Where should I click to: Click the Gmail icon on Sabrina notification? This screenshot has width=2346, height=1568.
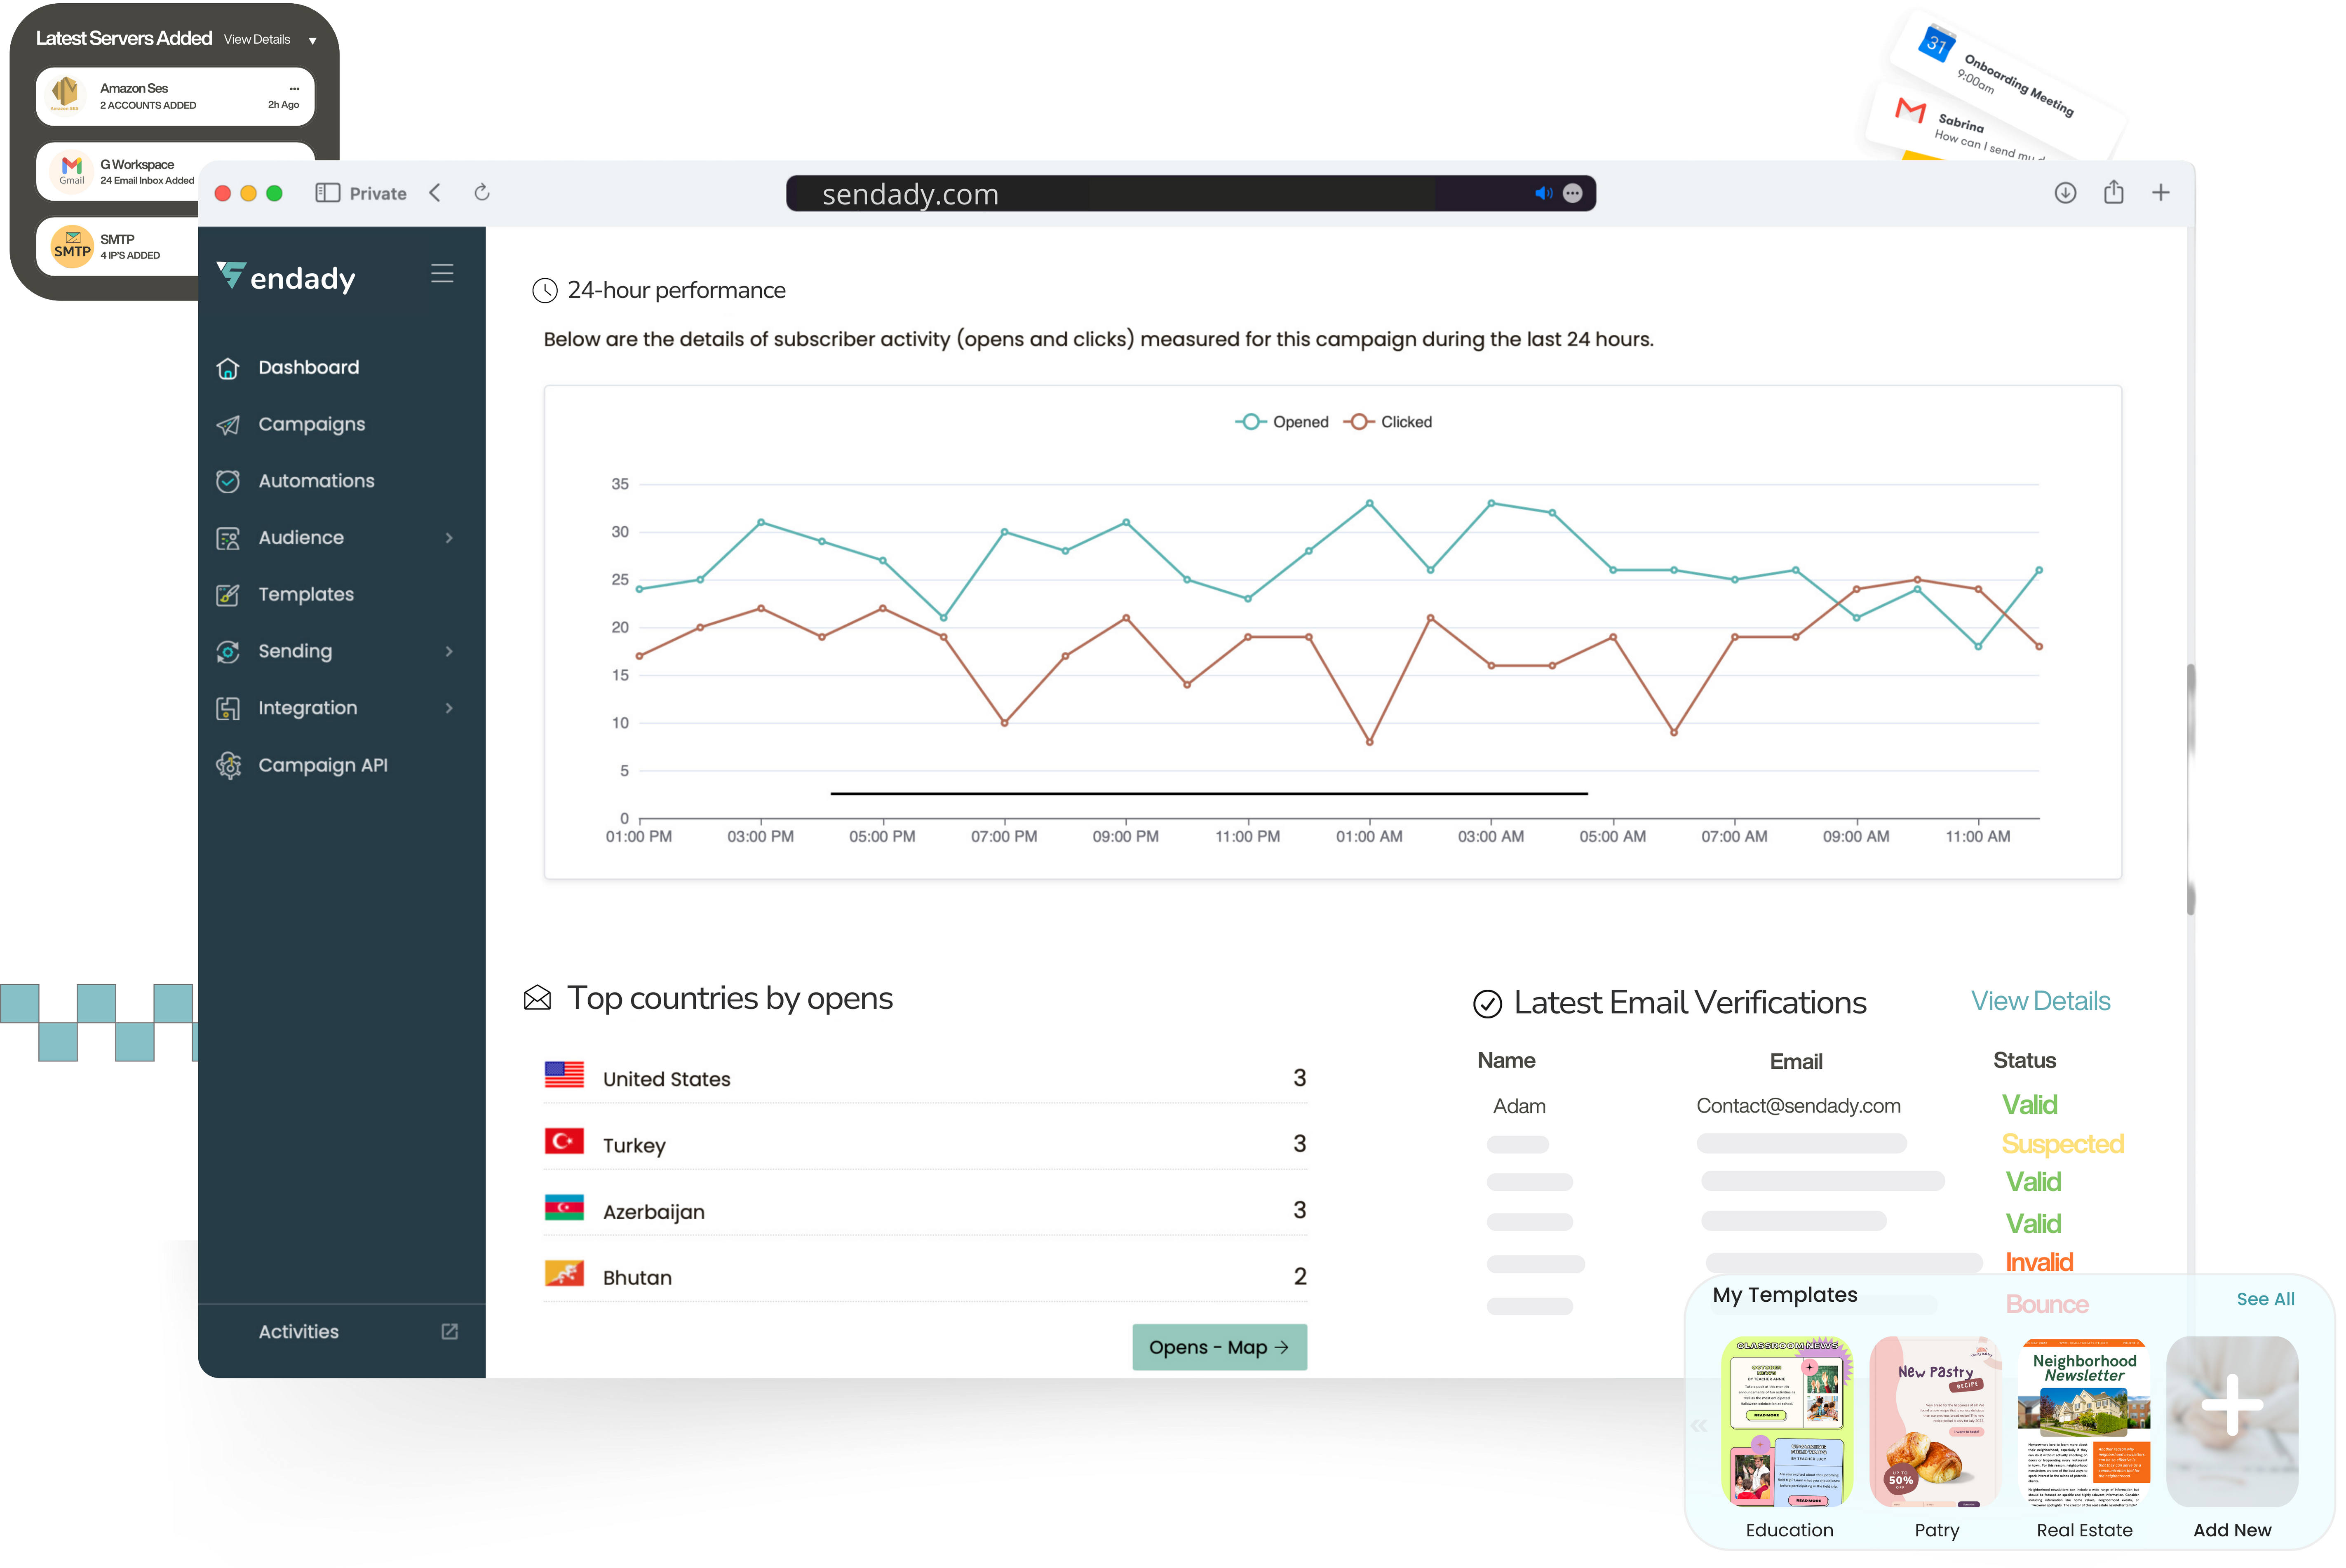coord(1911,110)
